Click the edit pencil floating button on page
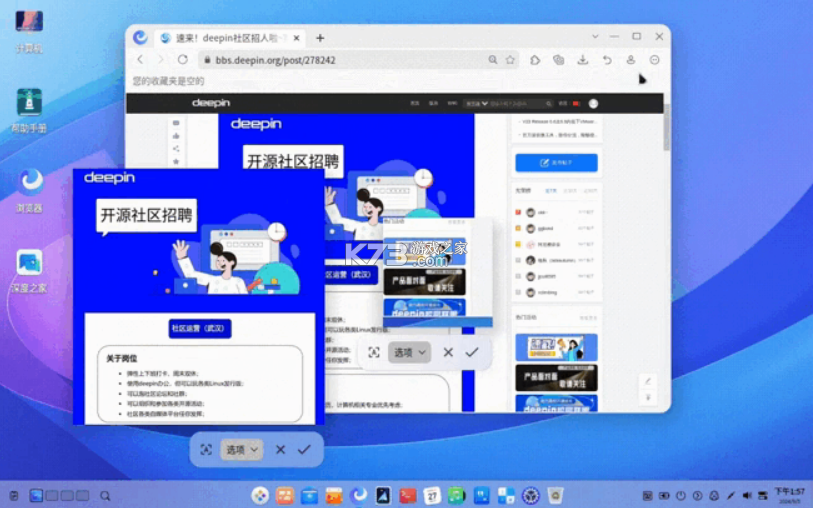This screenshot has width=813, height=508. [x=648, y=382]
